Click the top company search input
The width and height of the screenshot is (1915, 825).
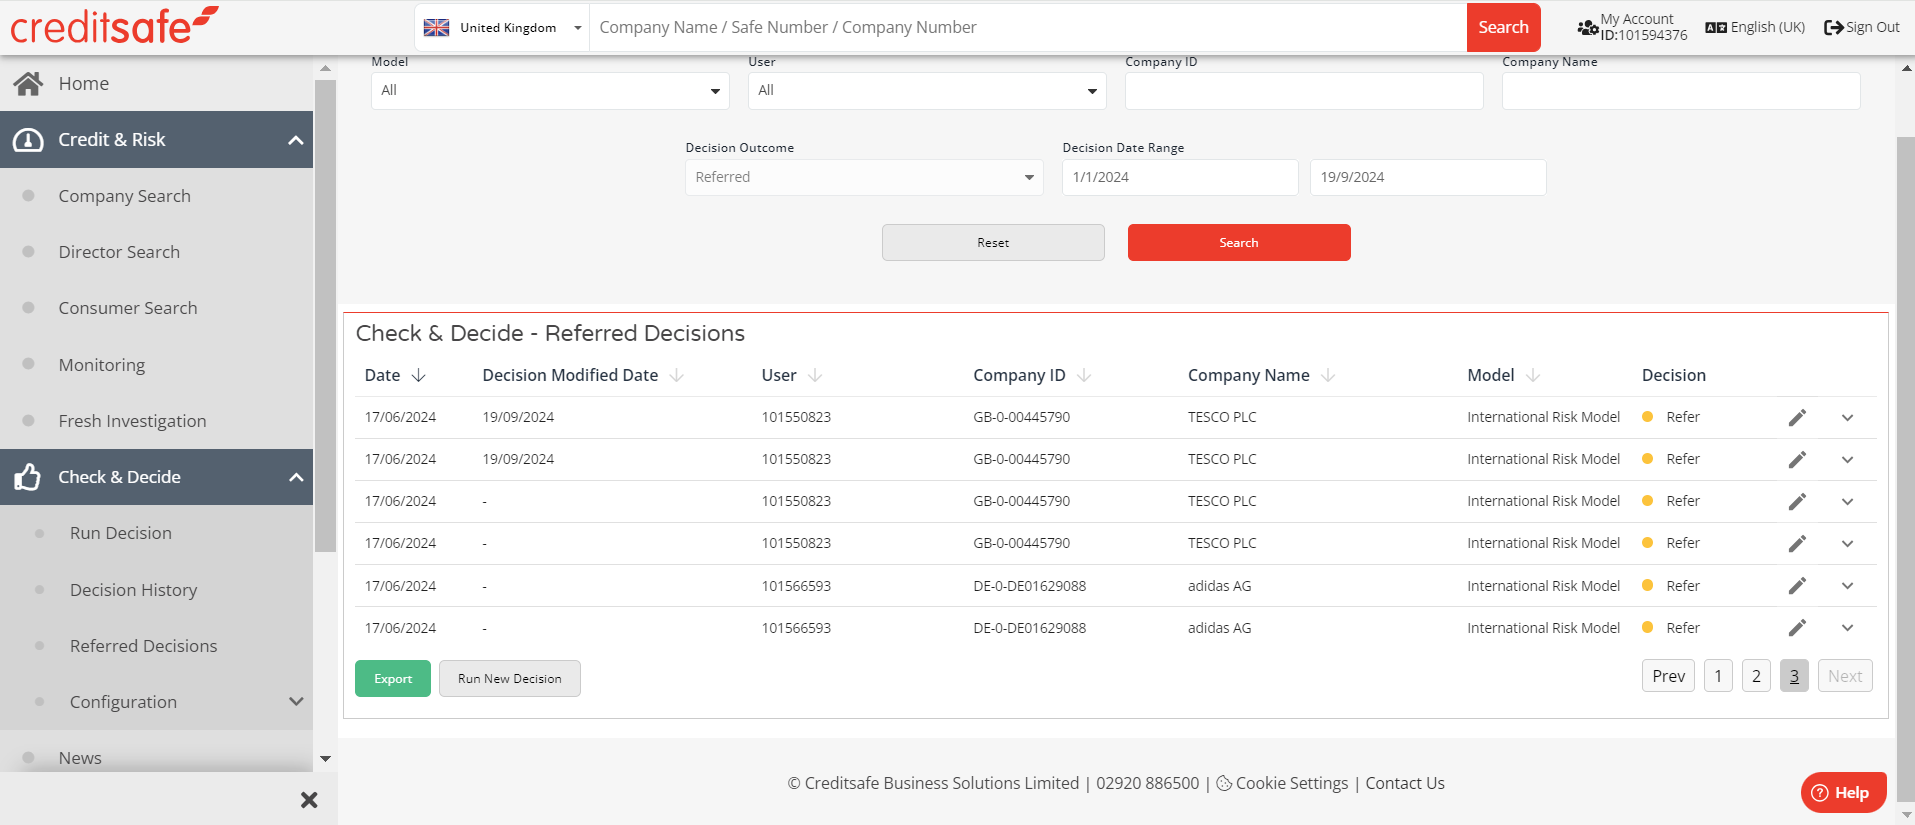[1028, 28]
